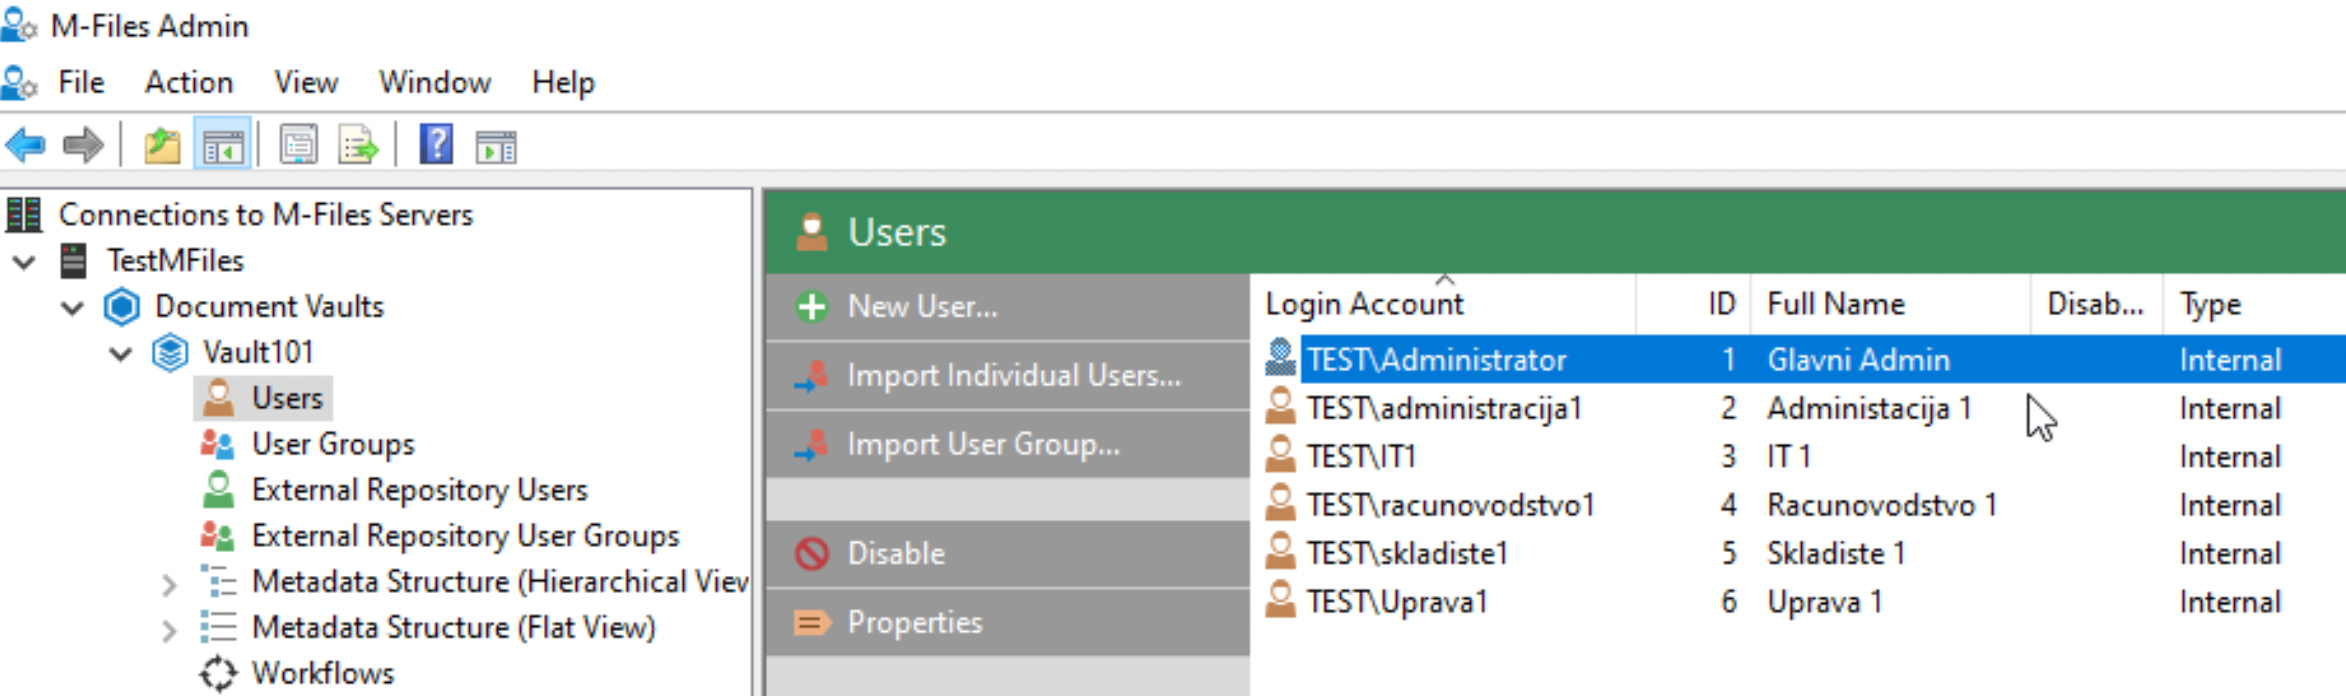The image size is (2346, 696).
Task: Click the Users icon in tree
Action: pyautogui.click(x=218, y=398)
